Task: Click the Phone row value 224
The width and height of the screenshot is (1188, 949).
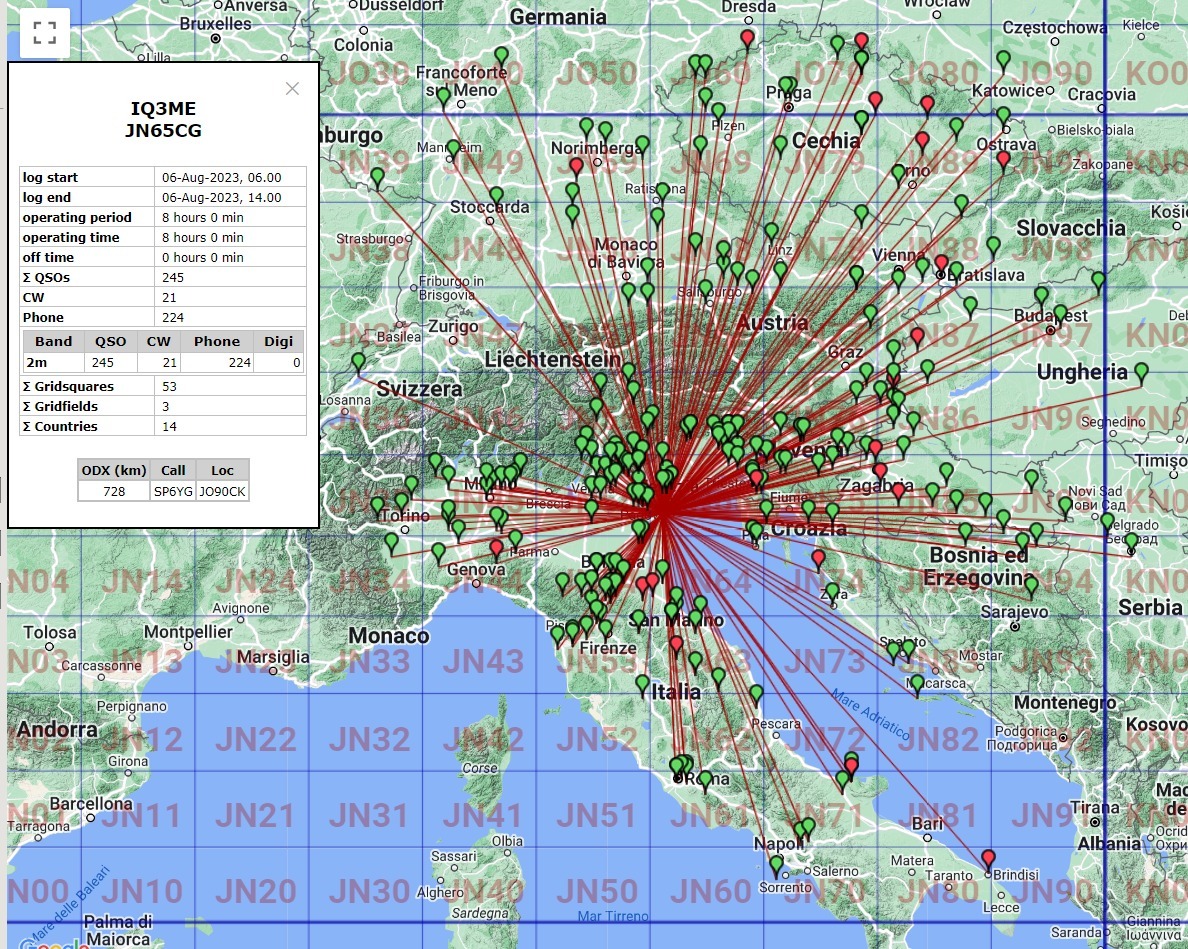Action: 173,317
